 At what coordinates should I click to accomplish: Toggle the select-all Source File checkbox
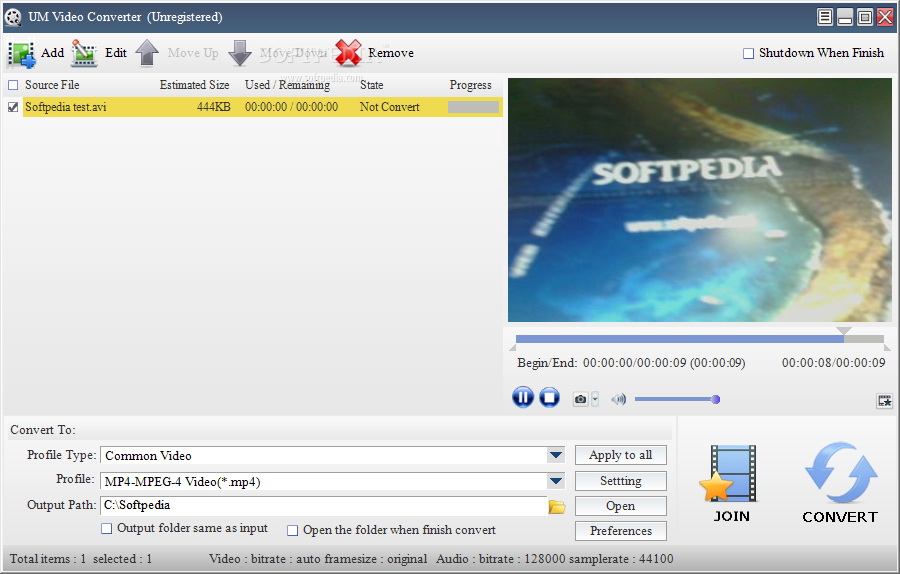tap(13, 86)
